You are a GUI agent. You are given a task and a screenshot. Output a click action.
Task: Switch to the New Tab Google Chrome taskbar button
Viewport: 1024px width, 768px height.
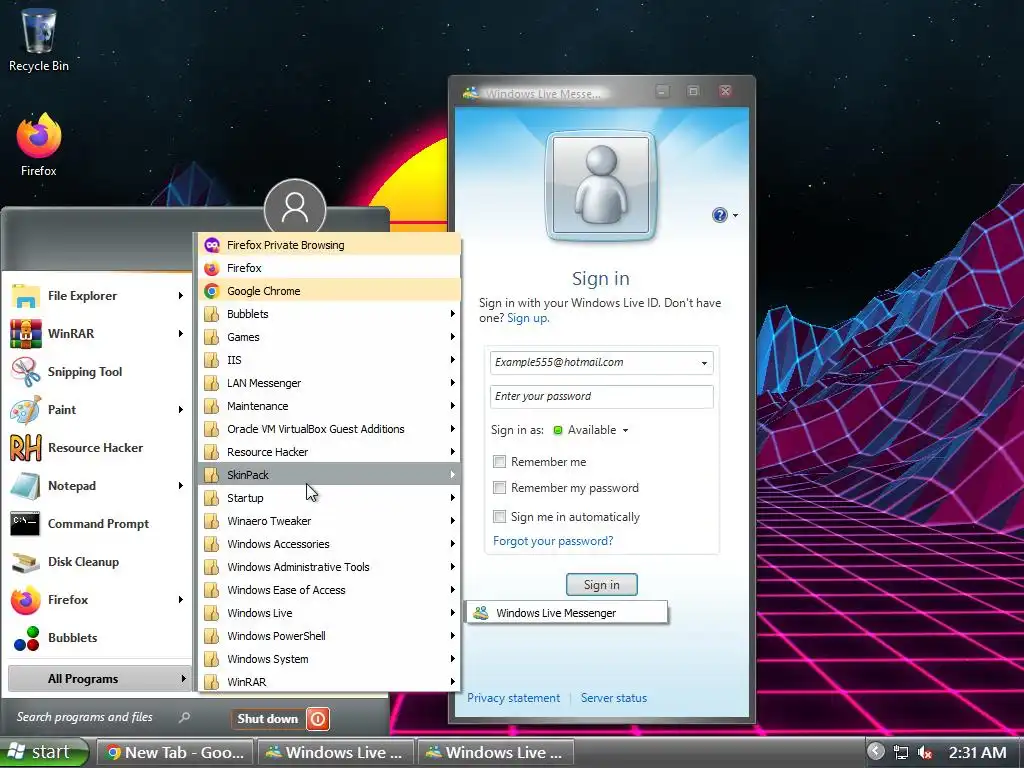(x=174, y=752)
